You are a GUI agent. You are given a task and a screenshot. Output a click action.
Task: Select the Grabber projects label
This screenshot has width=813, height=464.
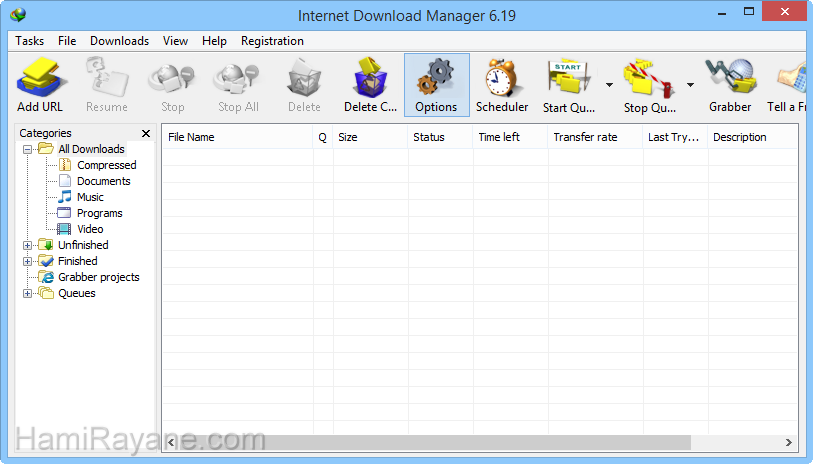pyautogui.click(x=99, y=277)
